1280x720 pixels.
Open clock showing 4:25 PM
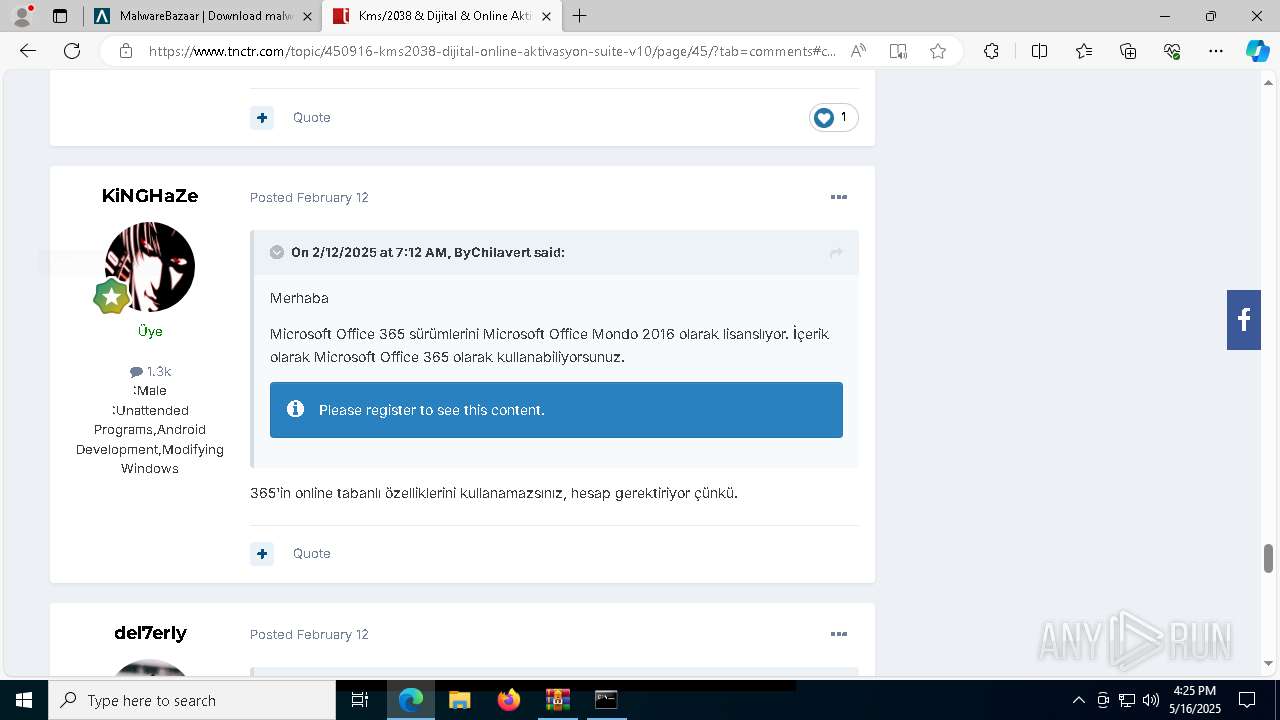tap(1197, 700)
